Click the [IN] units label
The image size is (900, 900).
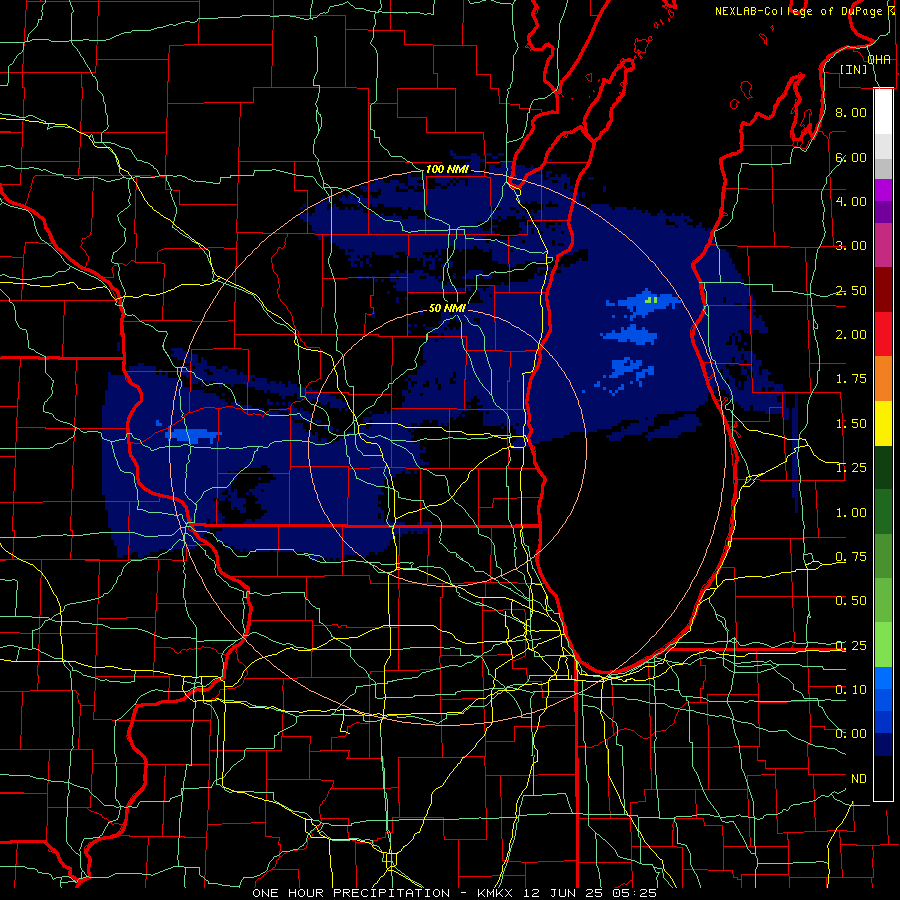coord(854,69)
